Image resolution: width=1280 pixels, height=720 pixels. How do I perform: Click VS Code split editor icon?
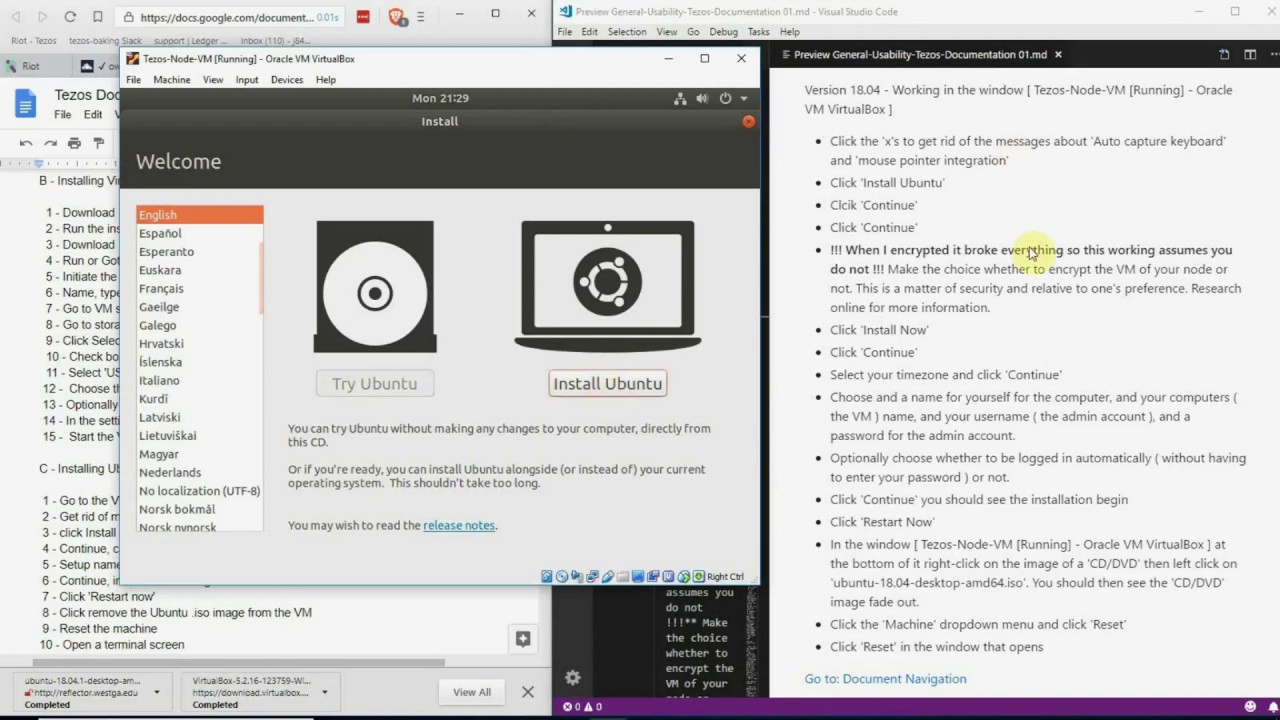tap(1249, 55)
